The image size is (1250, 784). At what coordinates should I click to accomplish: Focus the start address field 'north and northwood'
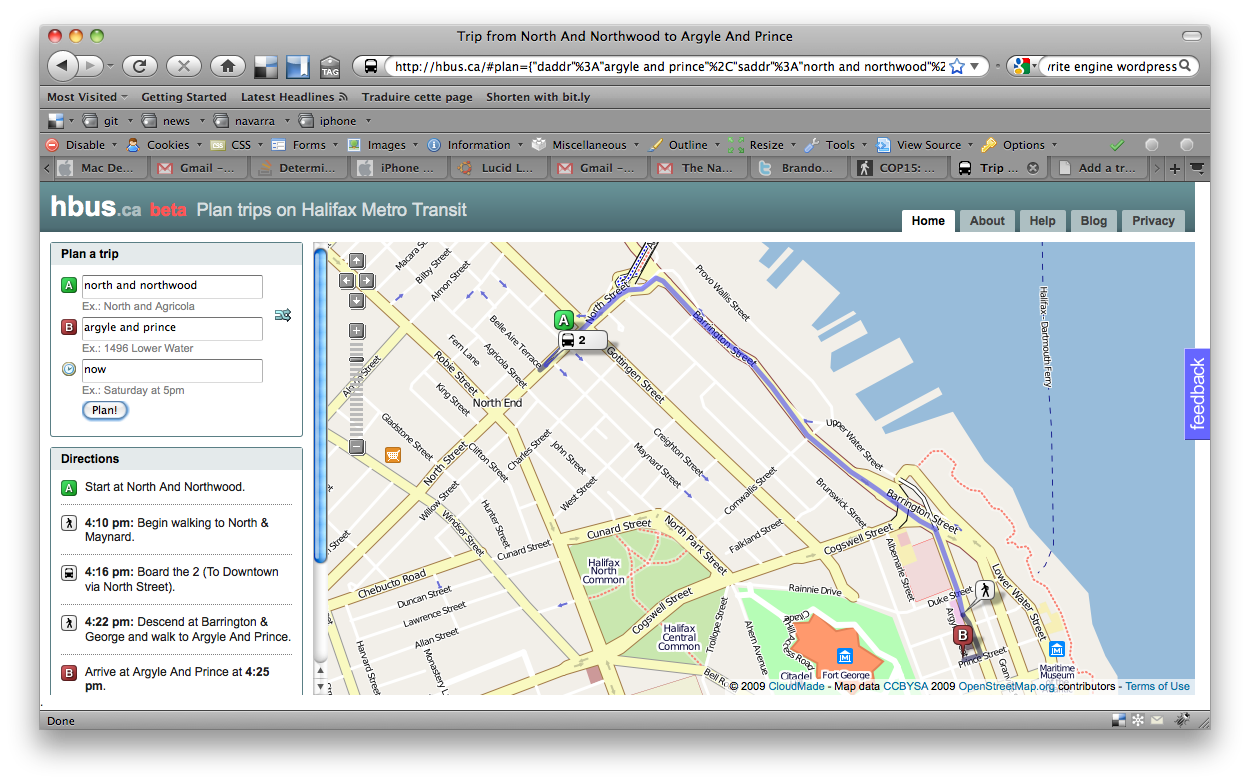click(172, 286)
